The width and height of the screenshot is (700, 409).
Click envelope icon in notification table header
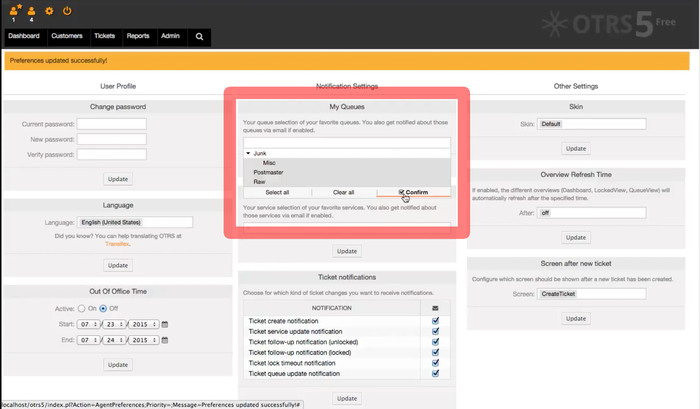(x=435, y=308)
